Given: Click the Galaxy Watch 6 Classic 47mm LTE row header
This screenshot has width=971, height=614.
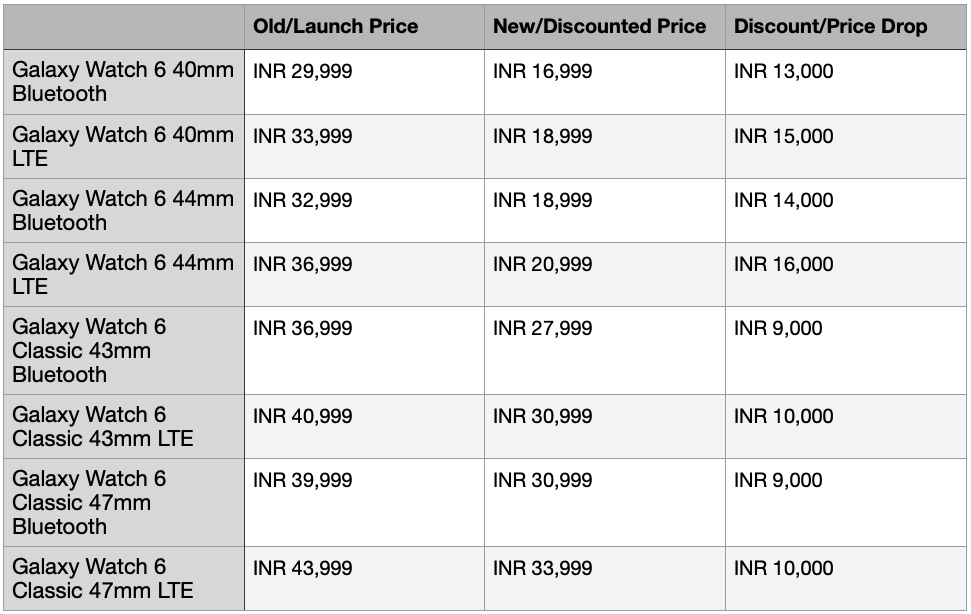Looking at the screenshot, I should (123, 578).
